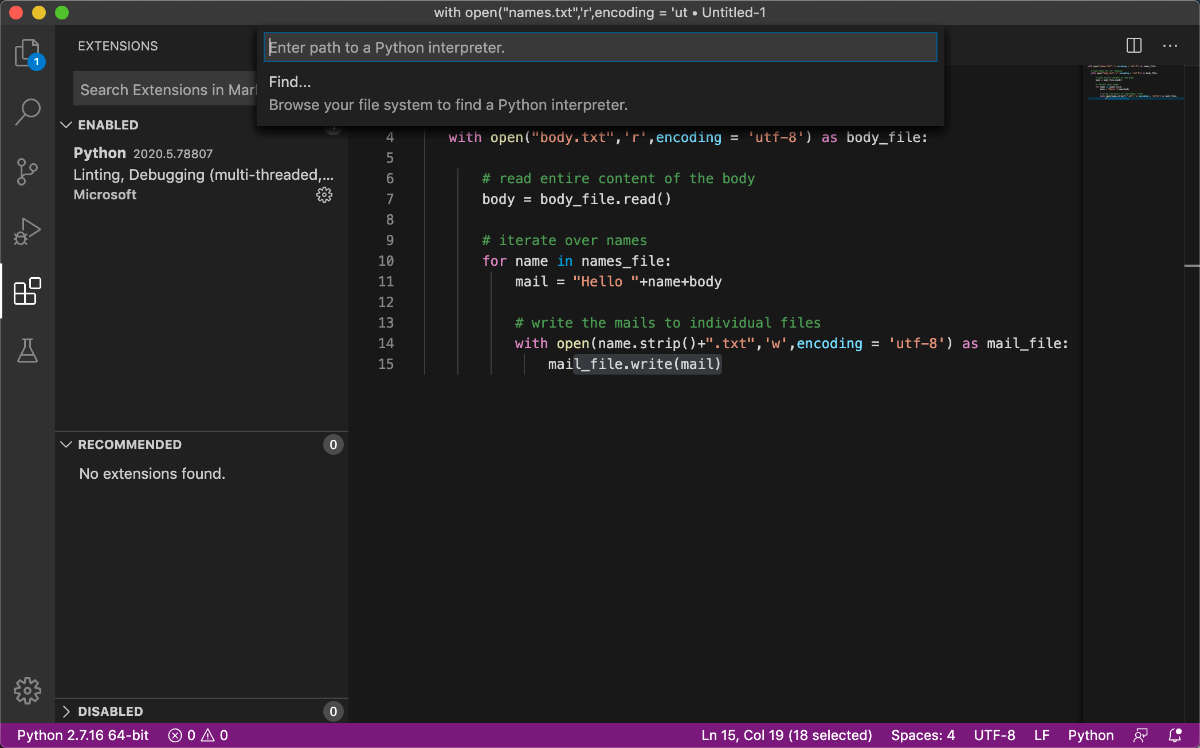Open the Run and Debug view

coord(27,231)
